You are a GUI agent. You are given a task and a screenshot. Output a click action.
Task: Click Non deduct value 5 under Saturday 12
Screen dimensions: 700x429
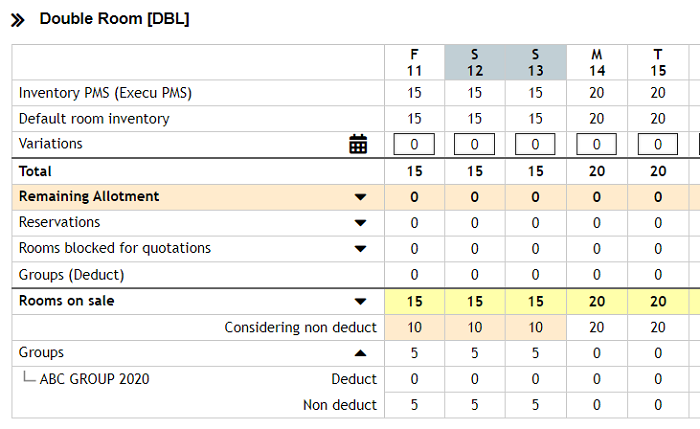point(475,405)
